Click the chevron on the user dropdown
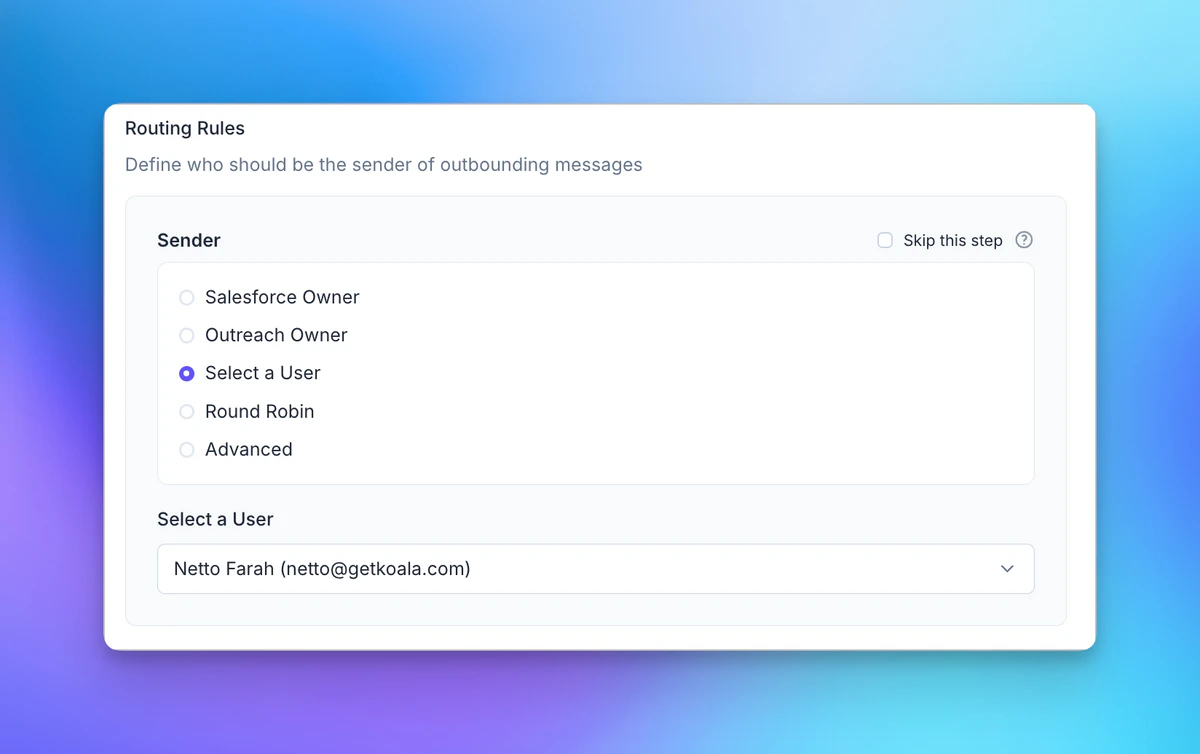Viewport: 1200px width, 754px height. pos(1008,568)
